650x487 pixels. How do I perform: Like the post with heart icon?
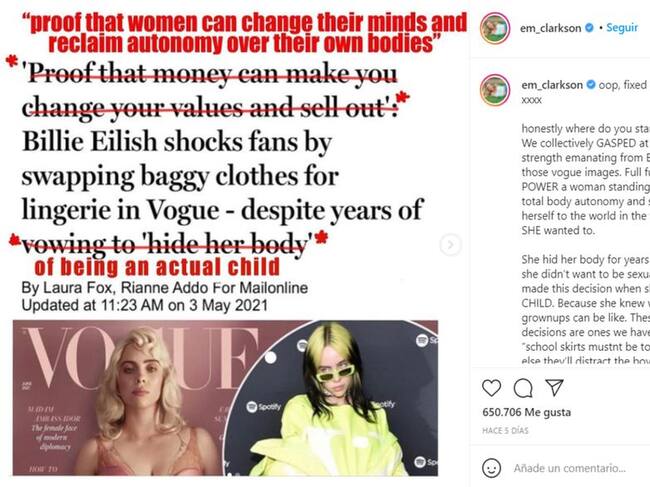tap(492, 388)
